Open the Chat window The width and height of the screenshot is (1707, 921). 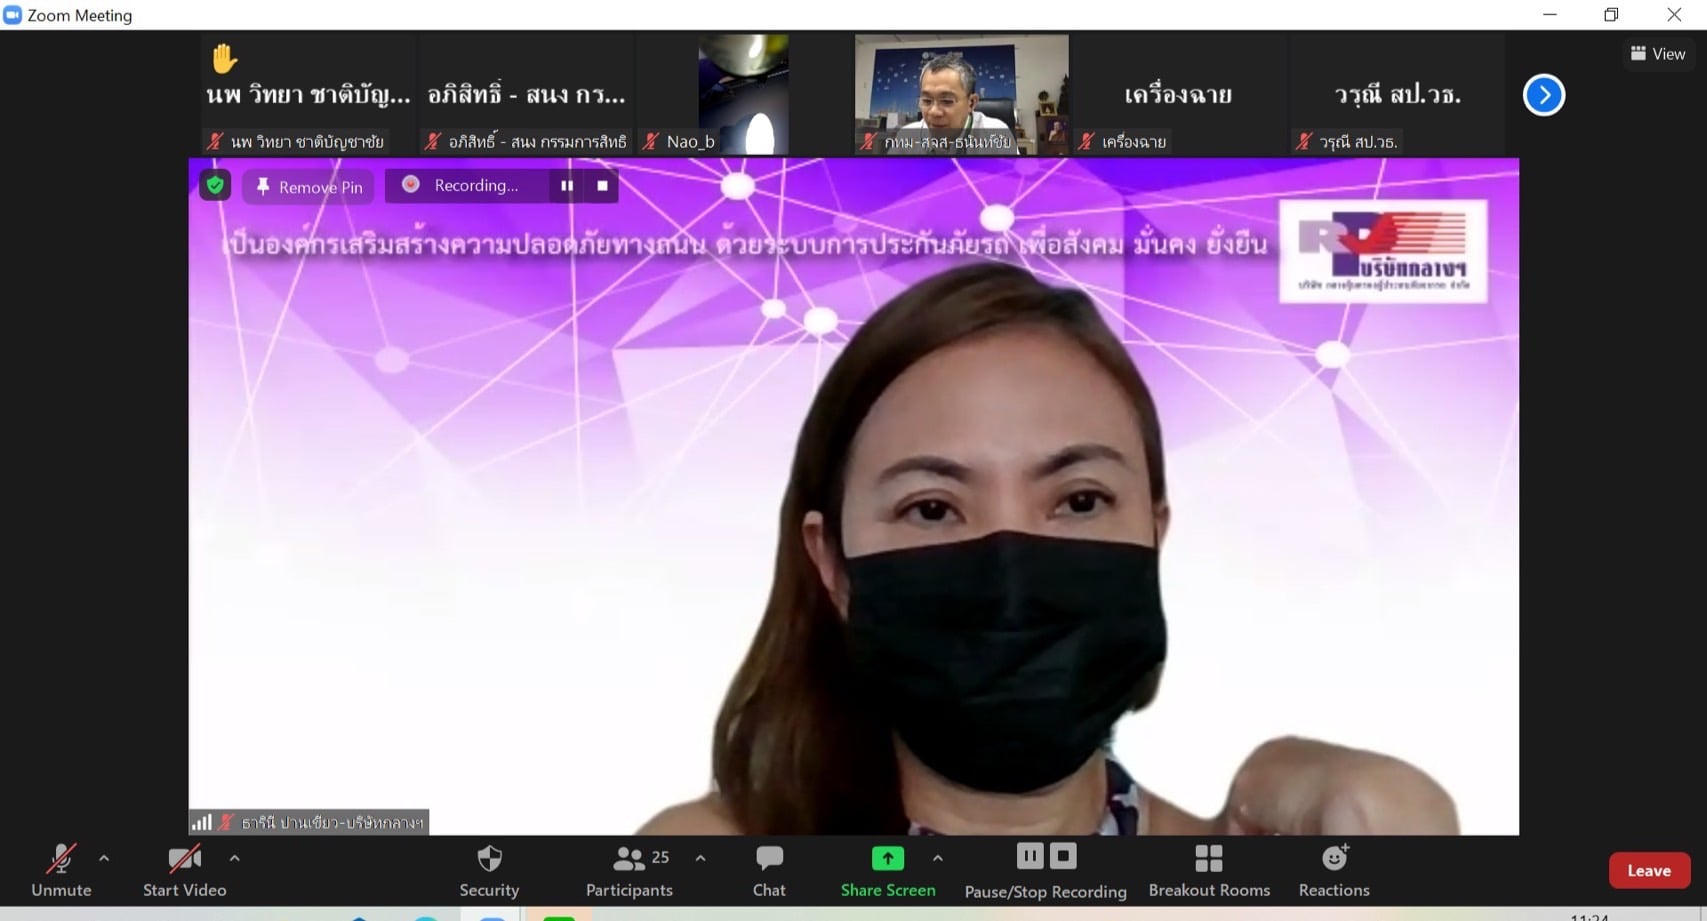[768, 870]
